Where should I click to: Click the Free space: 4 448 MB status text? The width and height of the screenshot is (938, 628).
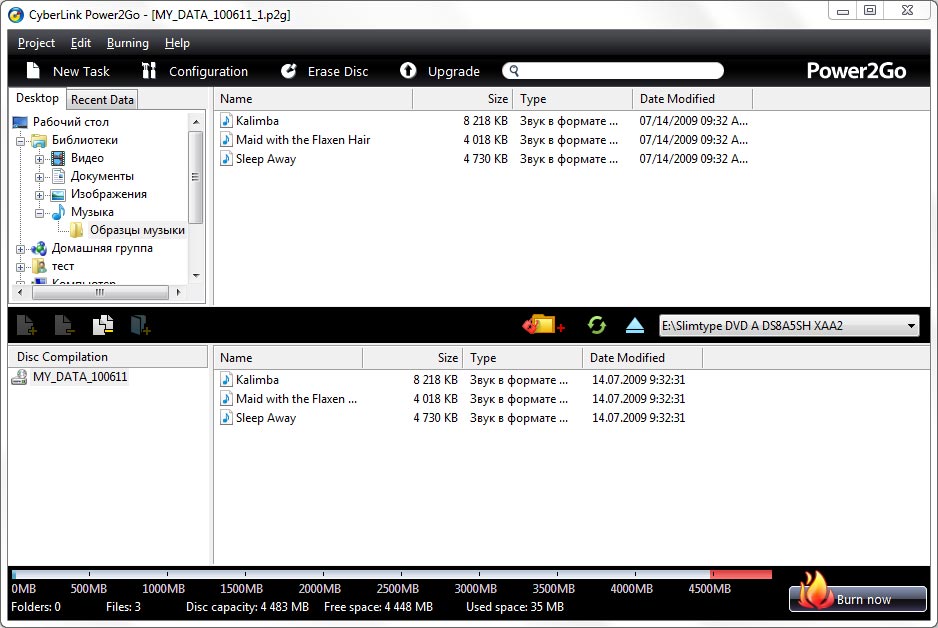(x=378, y=607)
